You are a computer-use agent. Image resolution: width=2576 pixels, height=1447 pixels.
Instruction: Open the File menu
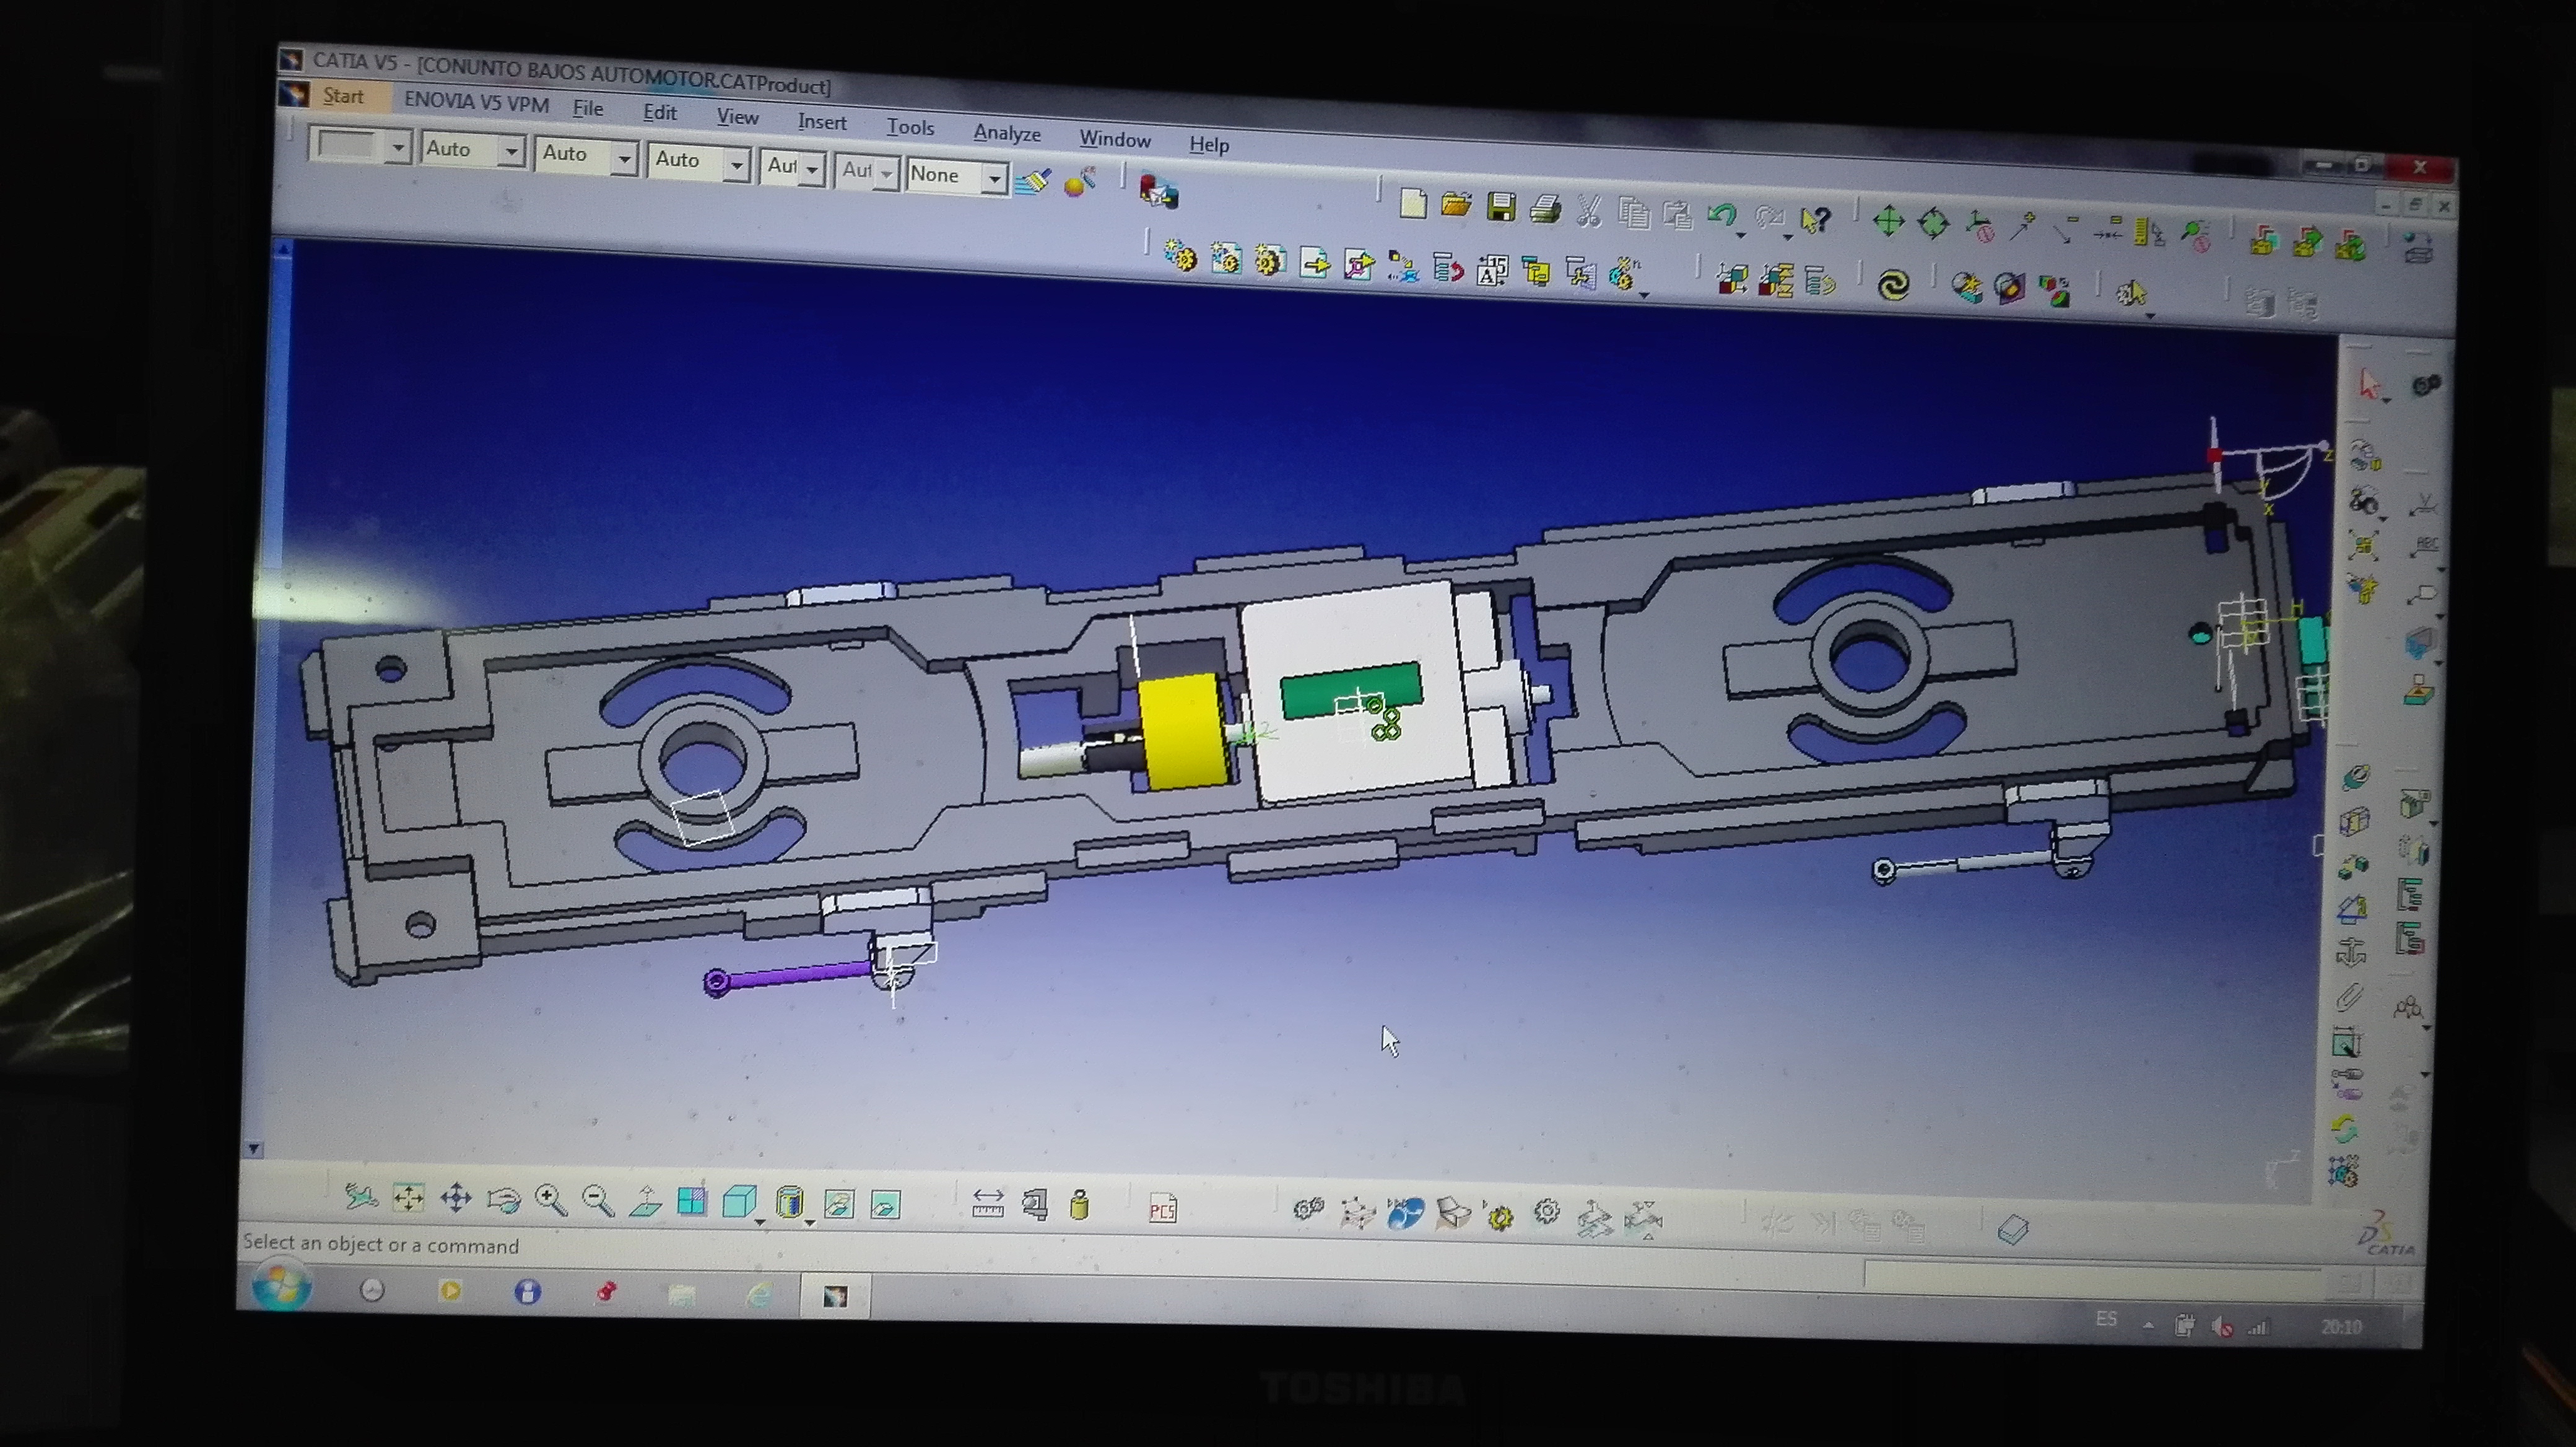click(588, 108)
